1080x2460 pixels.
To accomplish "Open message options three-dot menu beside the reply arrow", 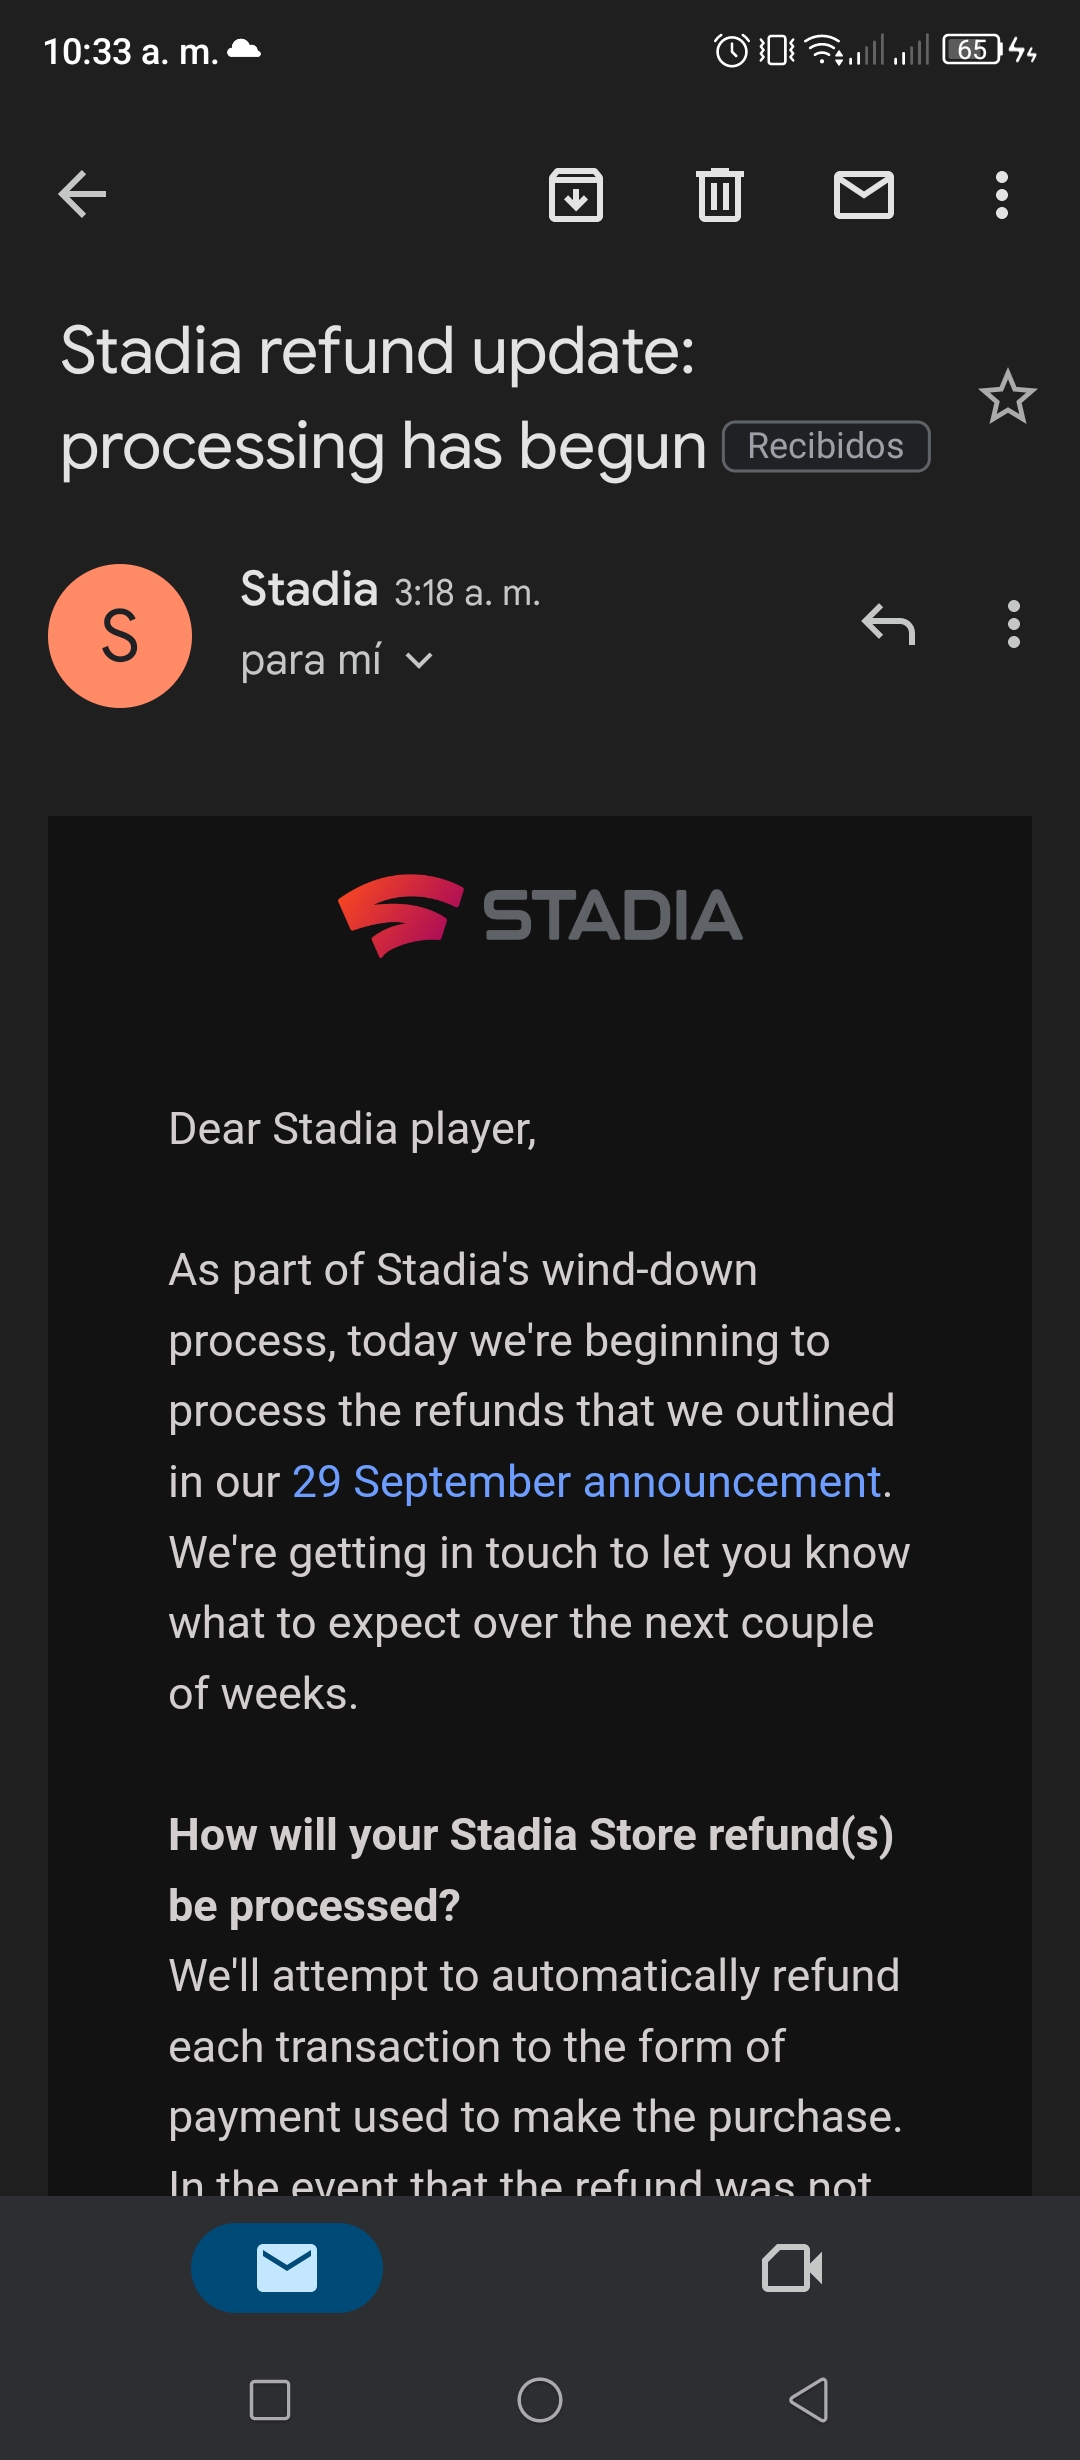I will (1014, 624).
